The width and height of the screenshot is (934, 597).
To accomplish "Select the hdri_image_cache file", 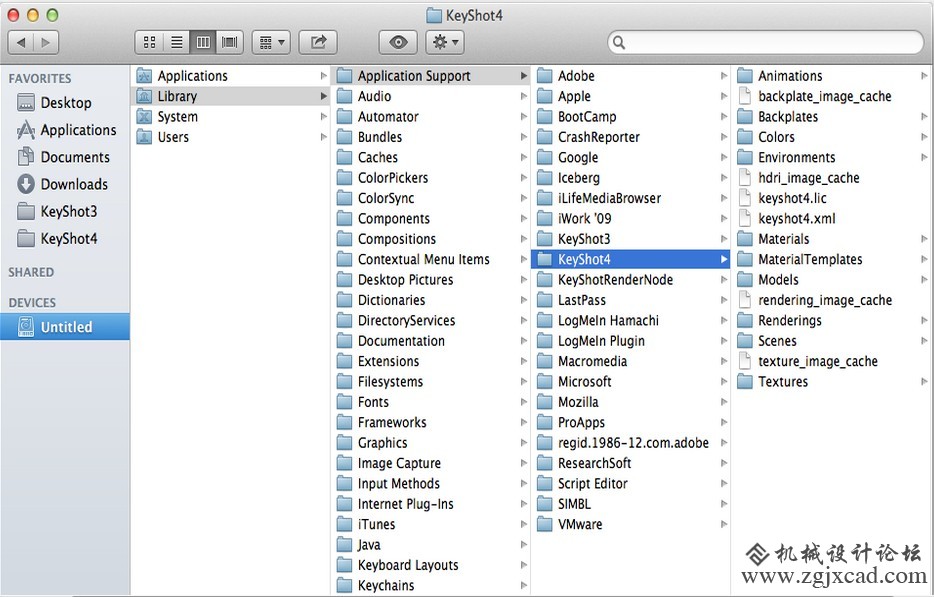I will (831, 178).
